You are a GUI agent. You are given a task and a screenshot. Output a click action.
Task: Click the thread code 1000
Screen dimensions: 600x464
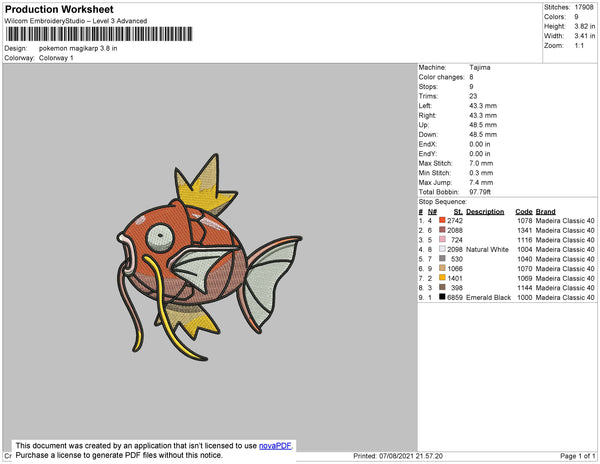coord(524,297)
